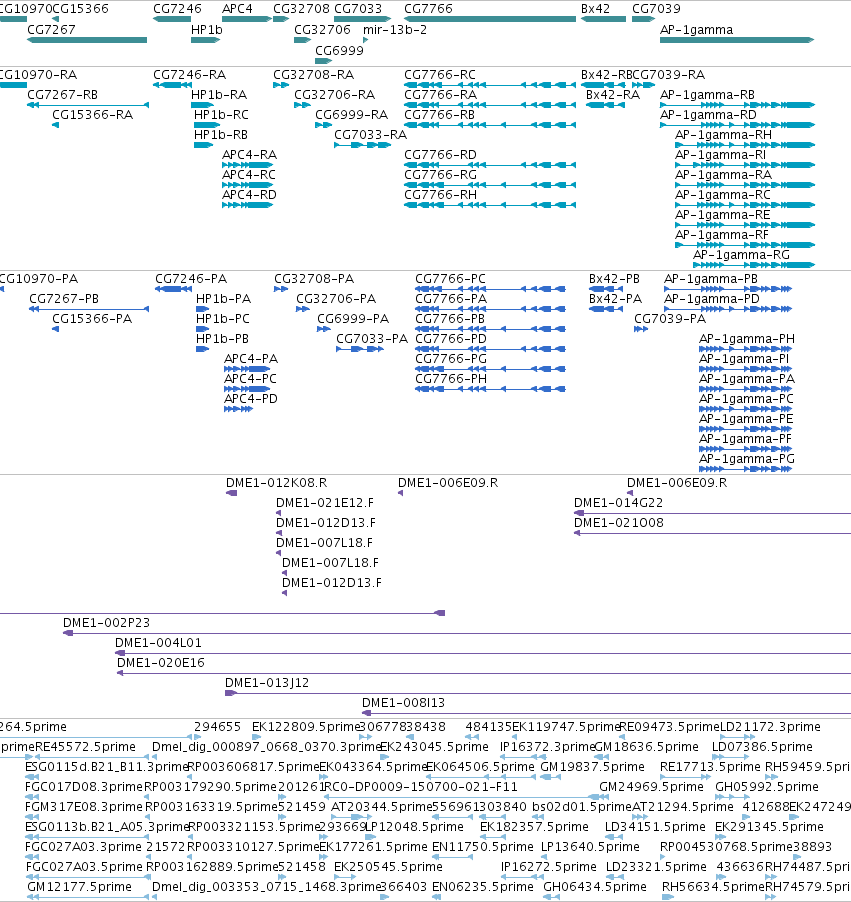Open transcript CG7766-RH

click(x=440, y=195)
